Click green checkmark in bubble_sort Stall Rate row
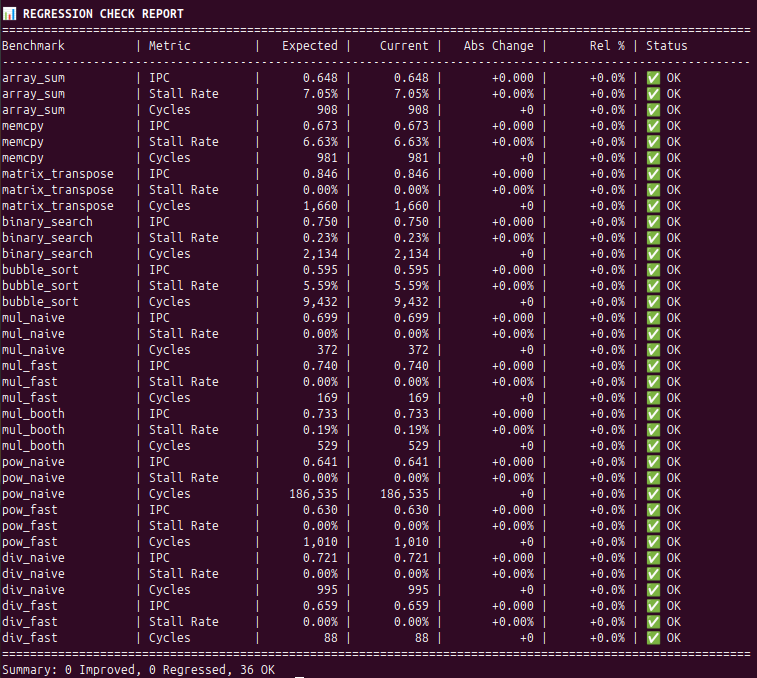 point(653,286)
